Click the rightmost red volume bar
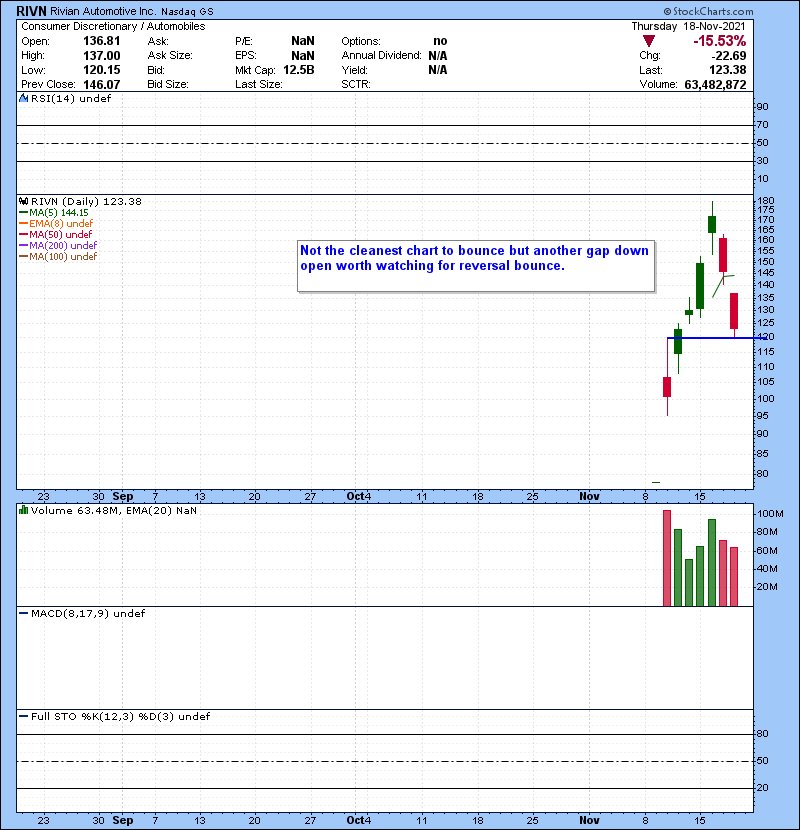 coord(734,577)
